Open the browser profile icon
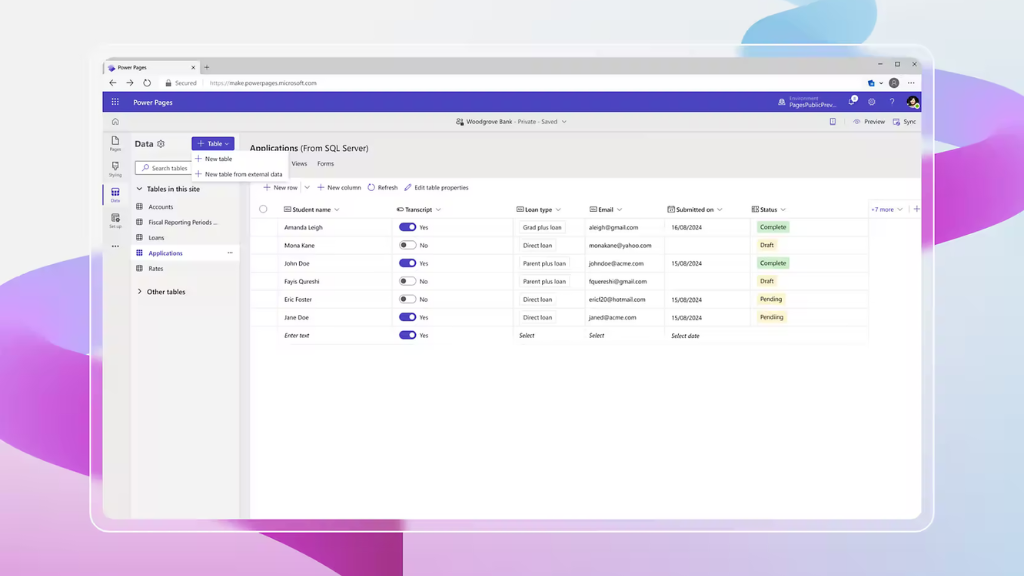This screenshot has width=1024, height=576. click(x=894, y=83)
